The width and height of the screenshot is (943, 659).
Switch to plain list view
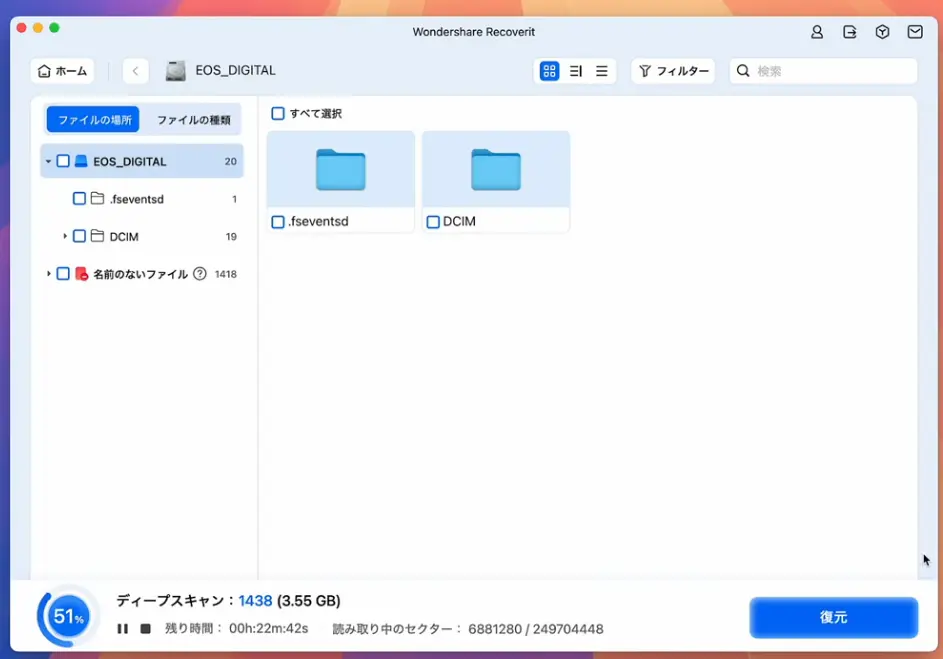(601, 71)
